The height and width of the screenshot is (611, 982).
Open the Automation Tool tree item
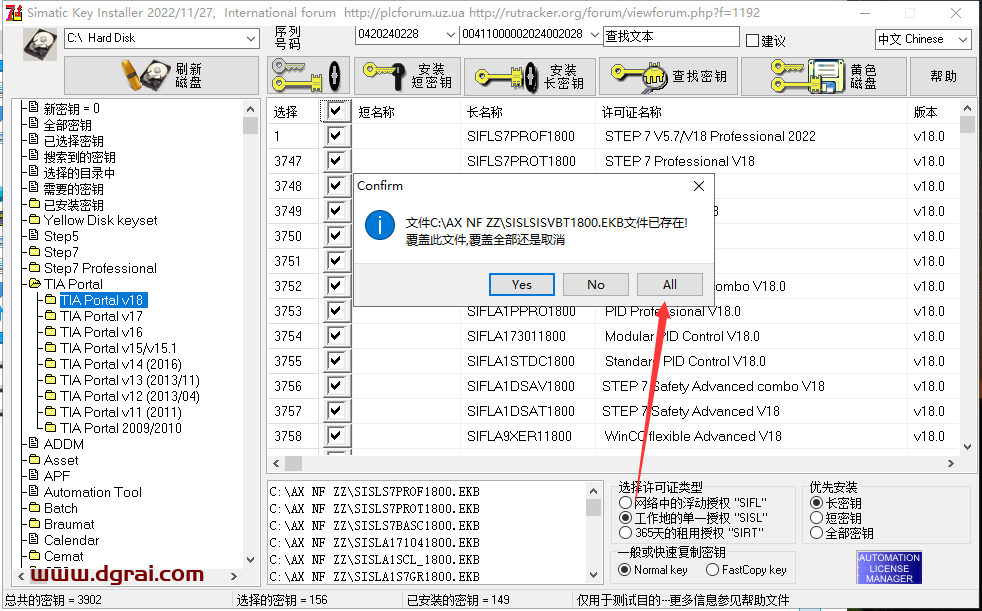tap(93, 492)
